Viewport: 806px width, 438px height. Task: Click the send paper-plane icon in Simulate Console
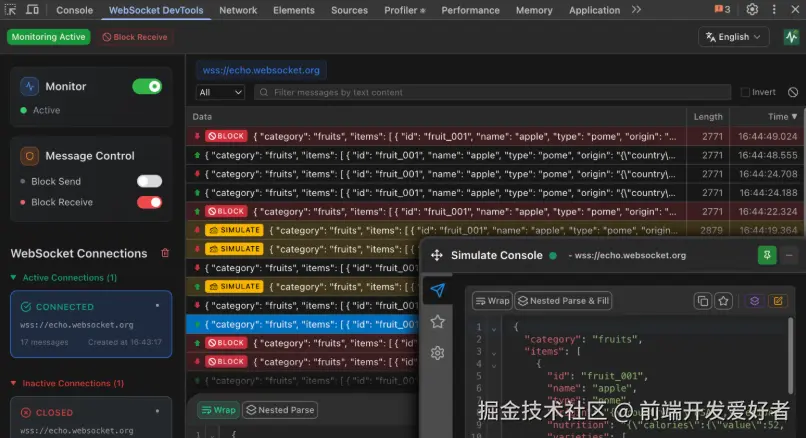tap(437, 290)
